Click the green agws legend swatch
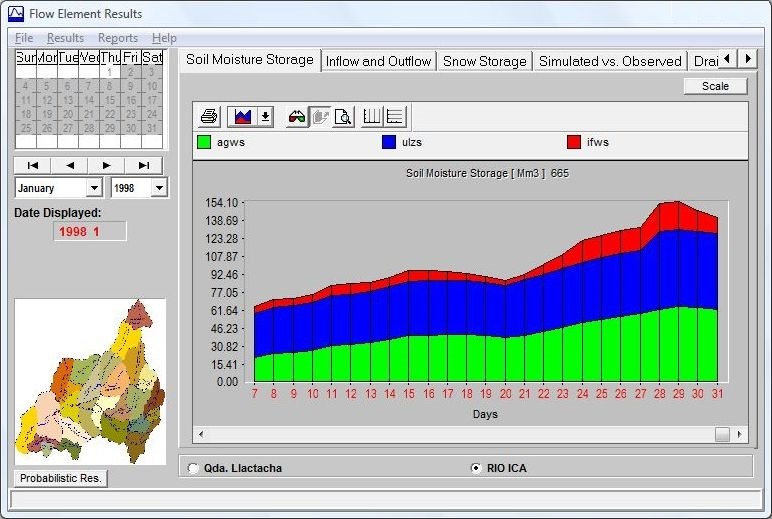 pyautogui.click(x=204, y=142)
